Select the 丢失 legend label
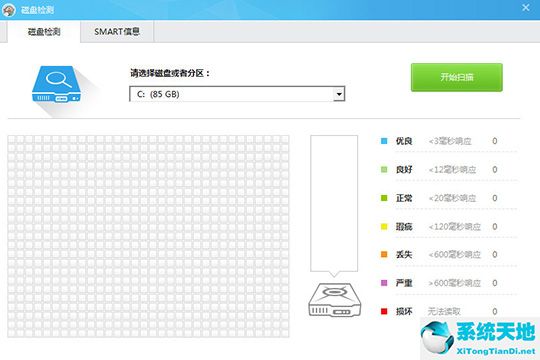 (404, 255)
